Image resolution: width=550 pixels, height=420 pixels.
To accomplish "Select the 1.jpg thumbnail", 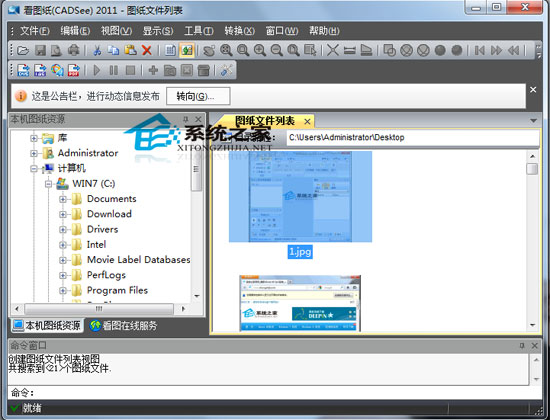I will click(300, 205).
